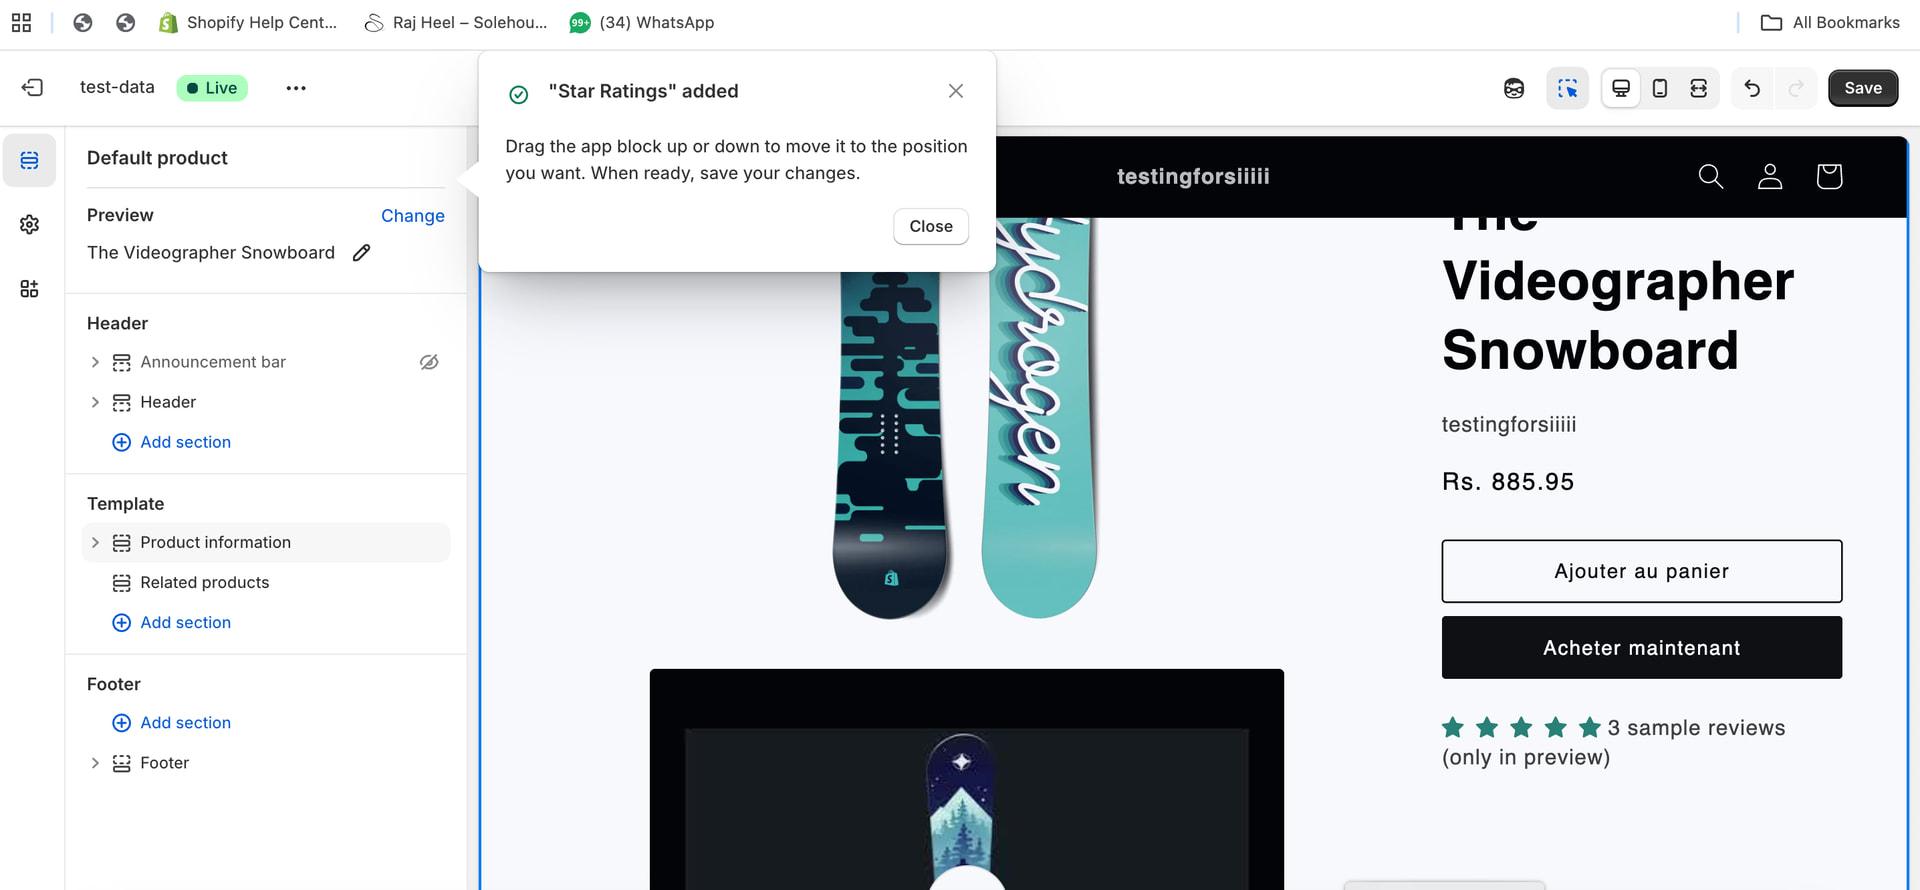Open the cart icon in store header
The image size is (1920, 890).
tap(1829, 176)
